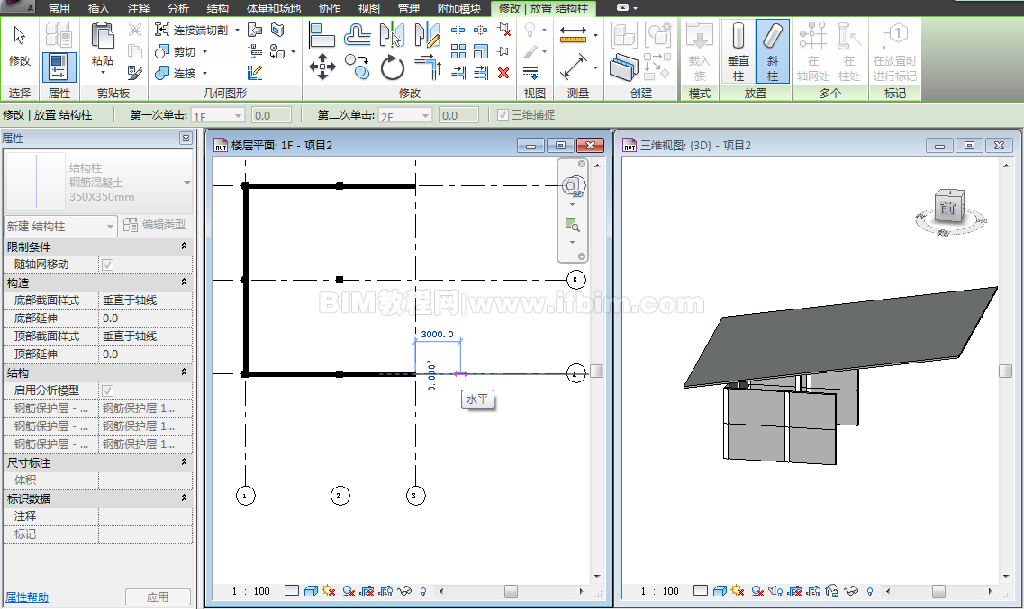
Task: Select the Vertical Column (垂直柱) tool
Action: 738,50
